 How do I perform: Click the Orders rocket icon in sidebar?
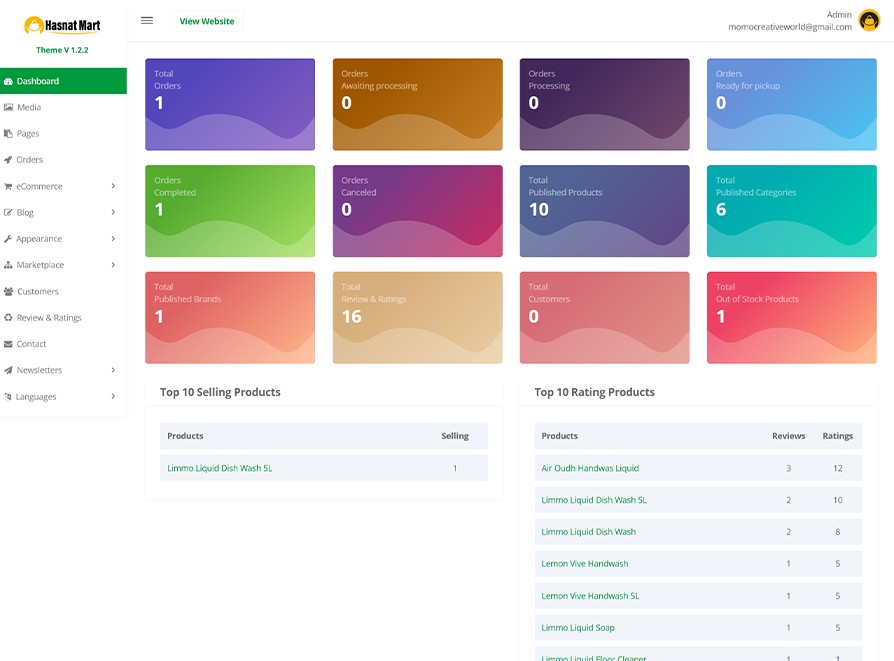tap(9, 160)
